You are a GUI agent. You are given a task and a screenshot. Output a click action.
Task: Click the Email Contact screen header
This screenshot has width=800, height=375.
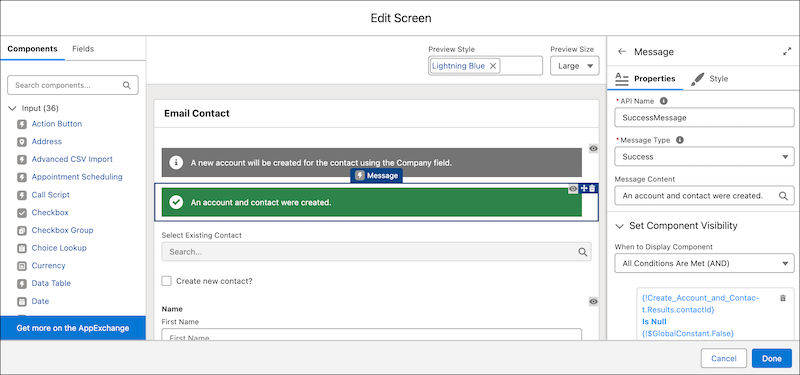coord(197,113)
